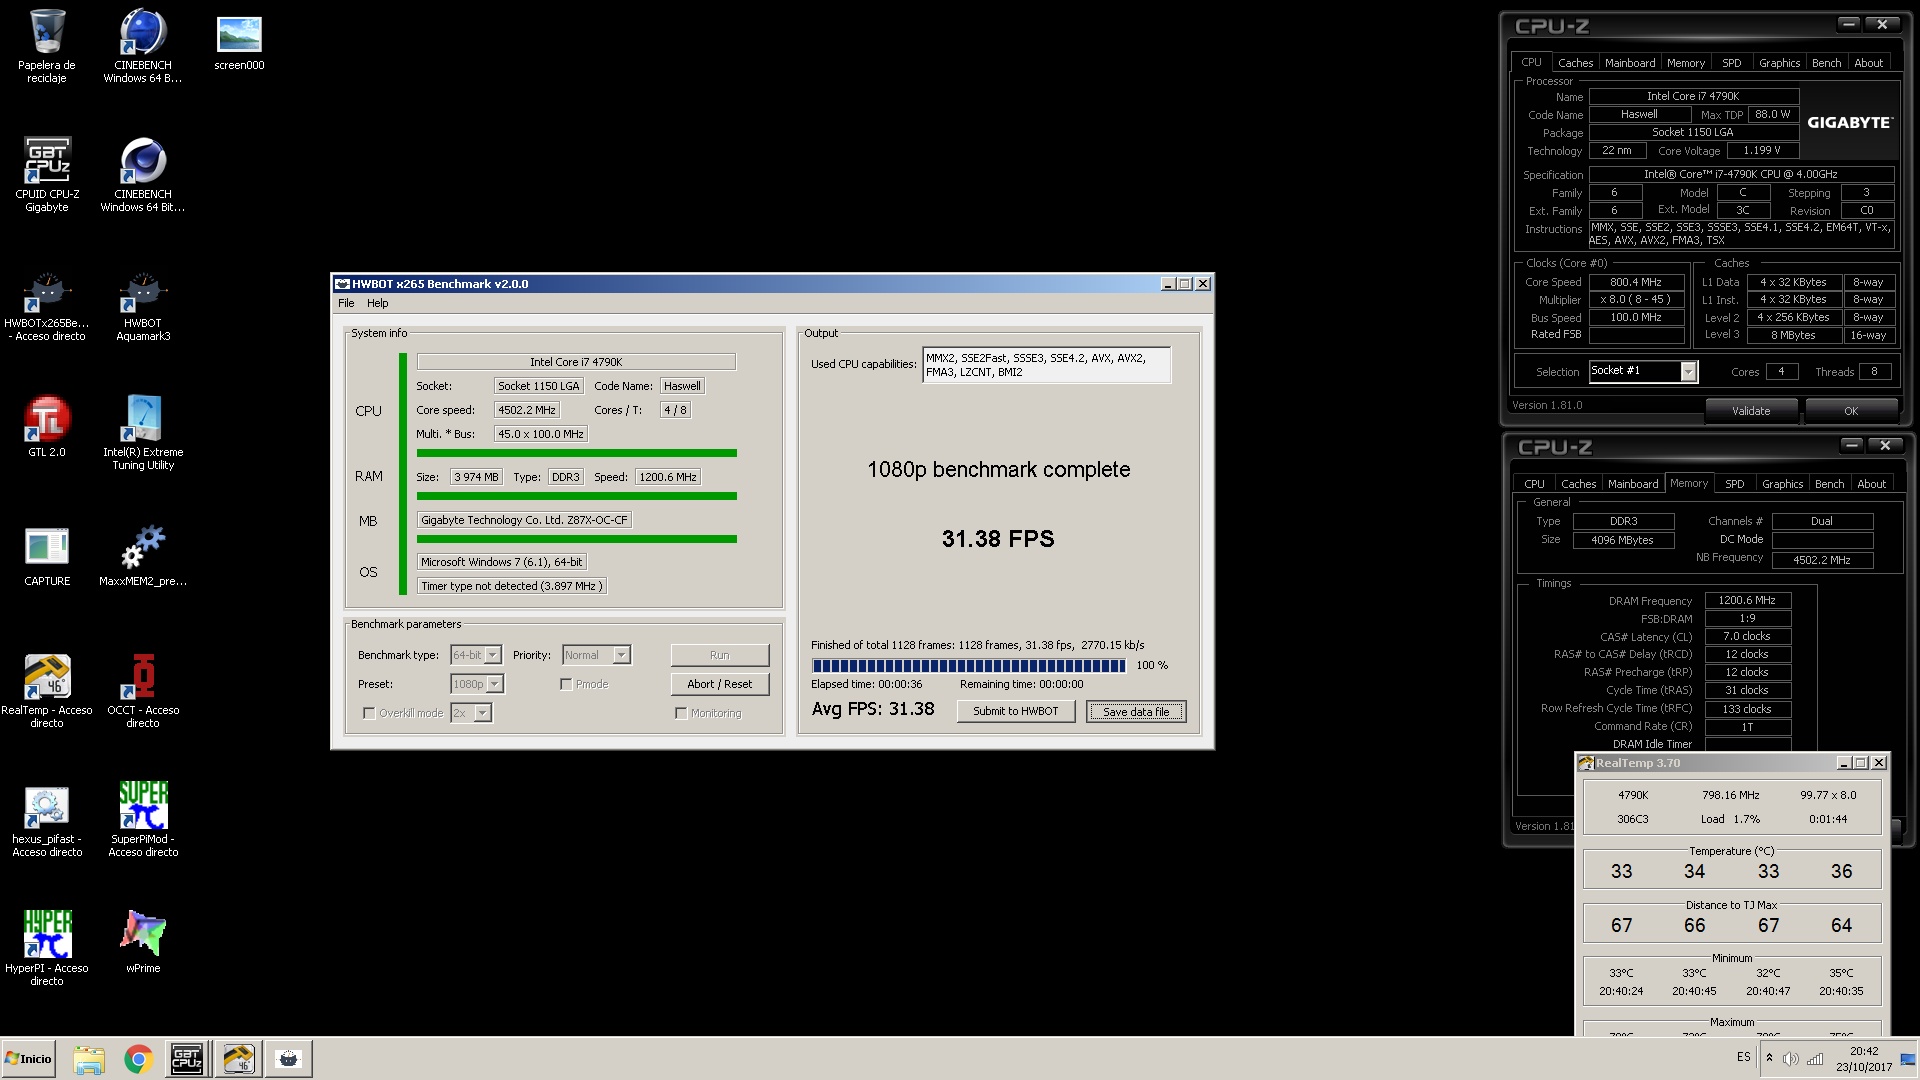Click DRAM Frequency 1200.6 MHz value
Viewport: 1920px width, 1080px height.
[1748, 601]
